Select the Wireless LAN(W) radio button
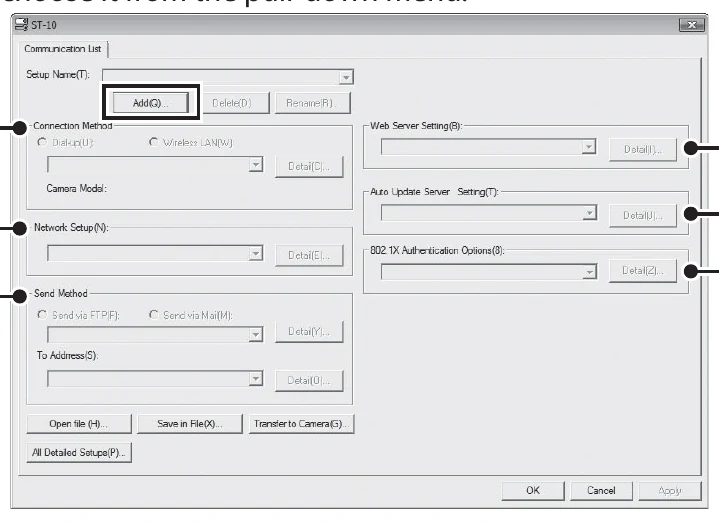The height and width of the screenshot is (525, 720). [153, 142]
